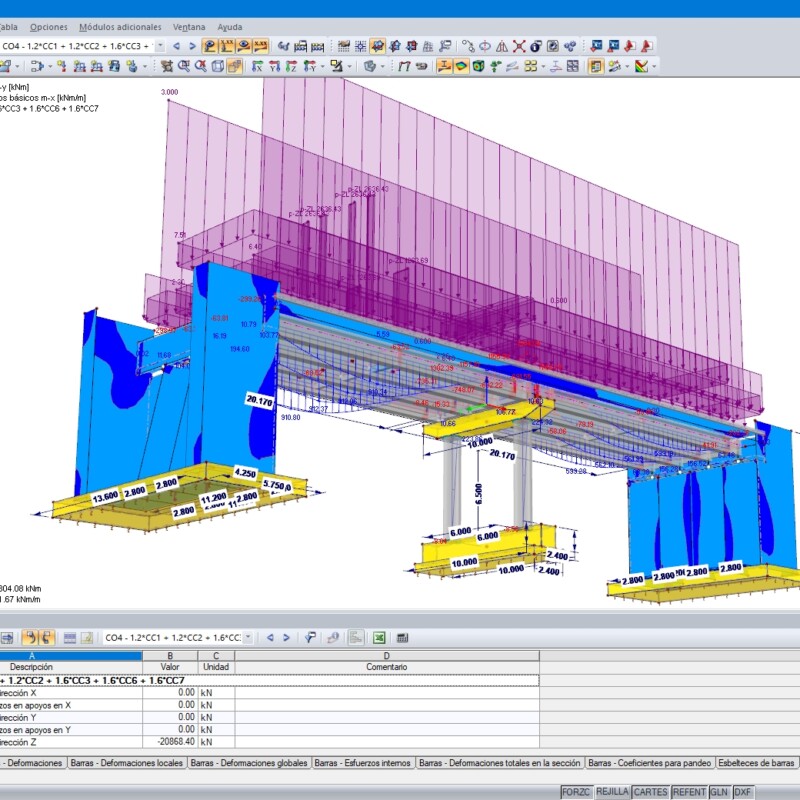
Task: Open the Barras - Coeficientes para pandeo tab
Action: pyautogui.click(x=649, y=763)
